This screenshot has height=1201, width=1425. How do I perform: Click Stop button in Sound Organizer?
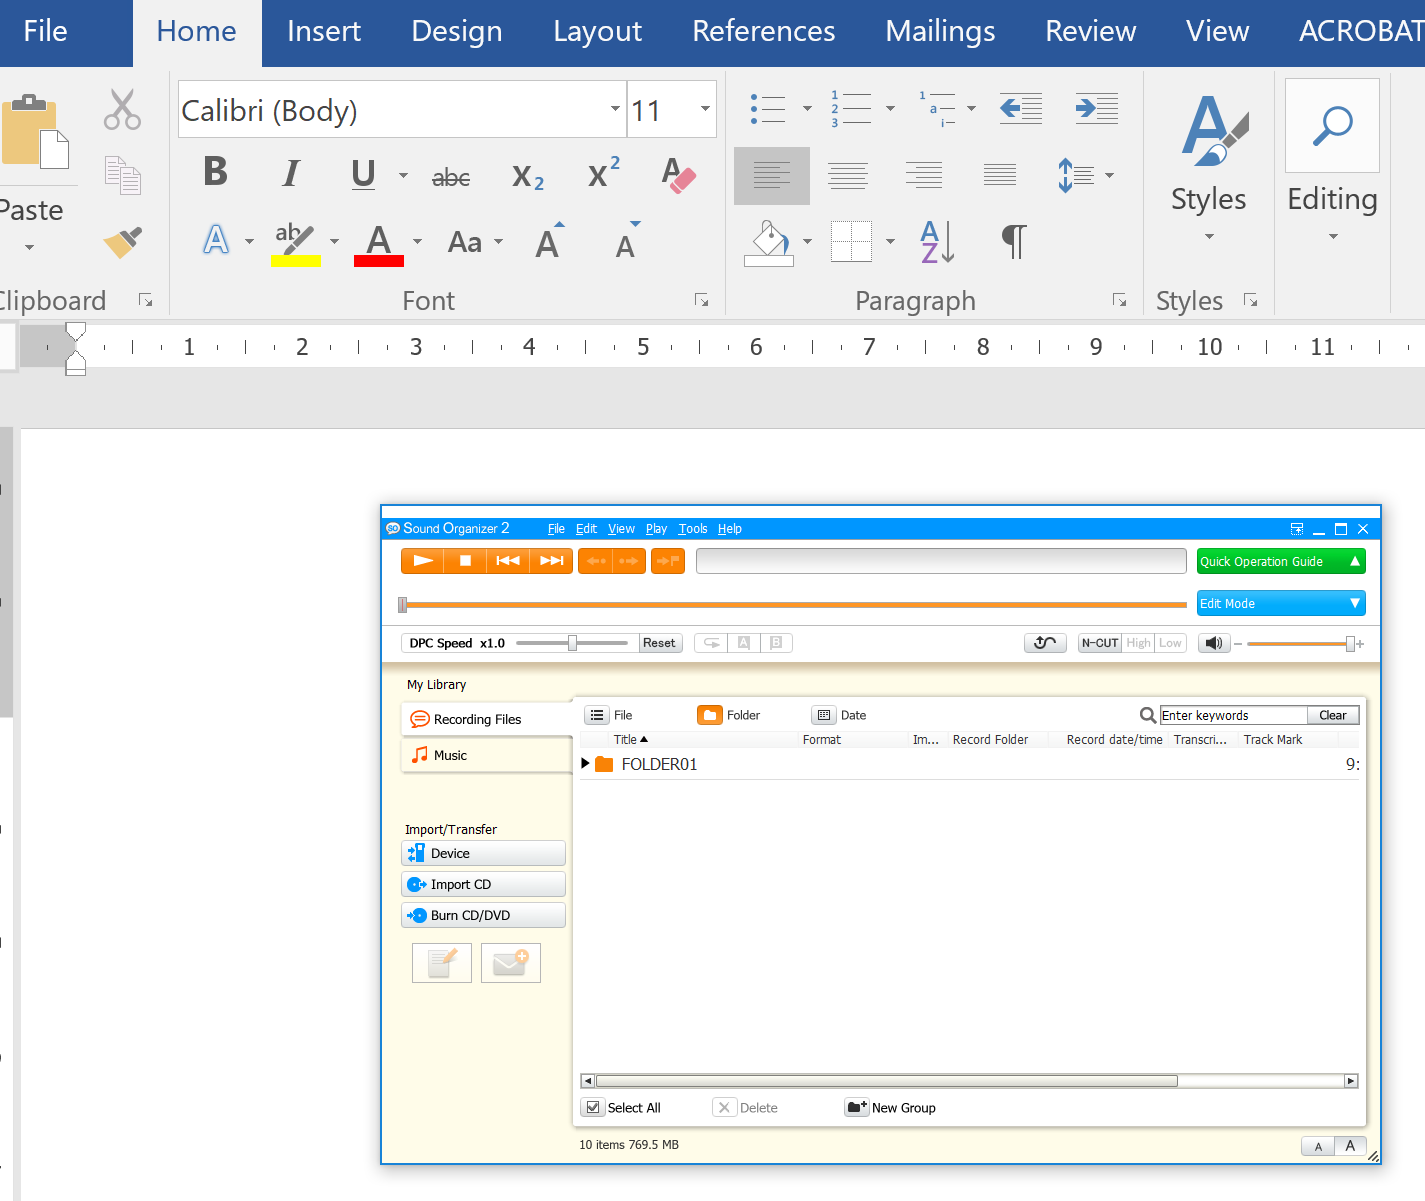tap(465, 561)
